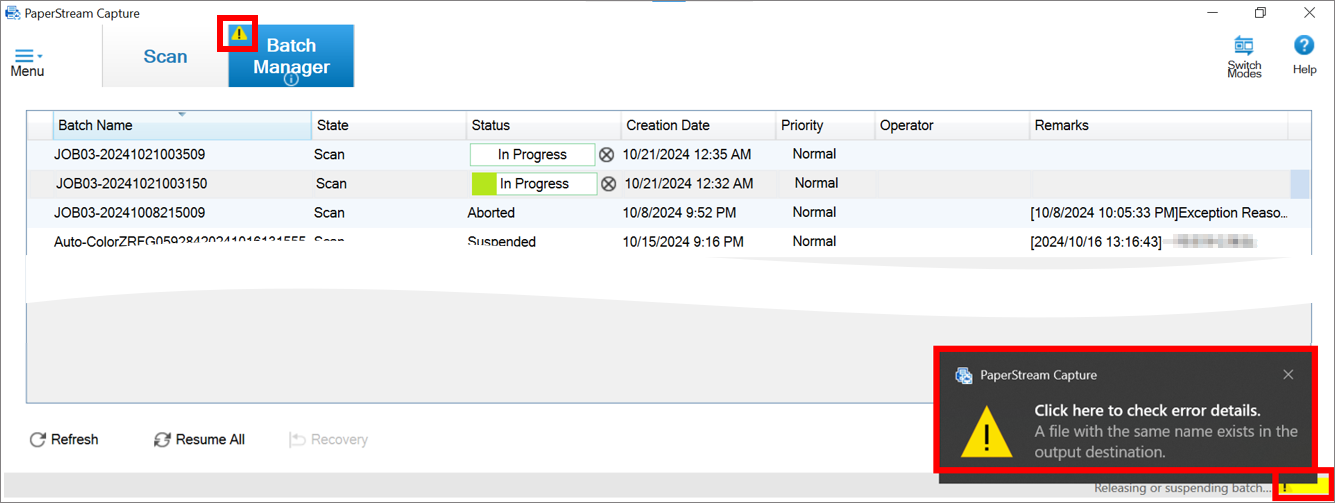Click the Exception Reason remarks cell
Viewport: 1335px width, 503px height.
click(x=1159, y=213)
